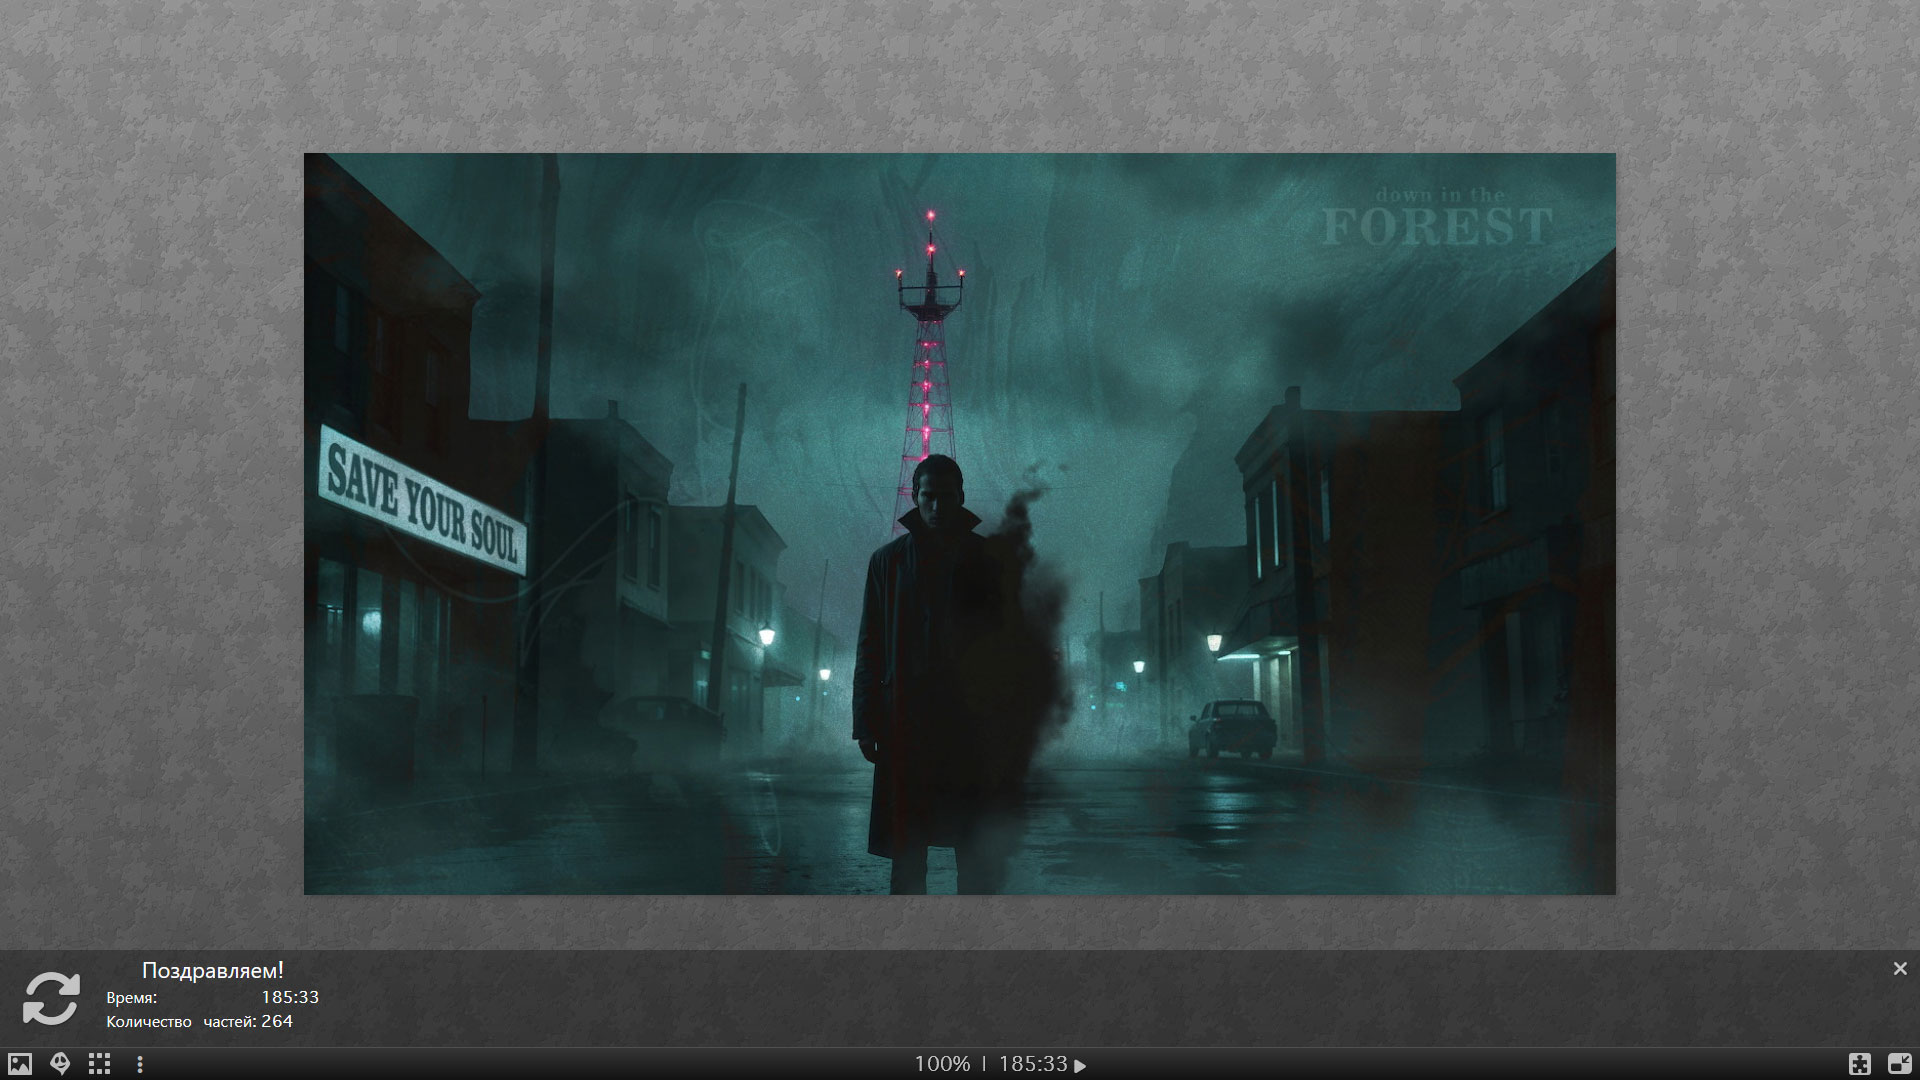The width and height of the screenshot is (1920, 1080).
Task: Click the Количество частей 264 text
Action: (200, 1021)
